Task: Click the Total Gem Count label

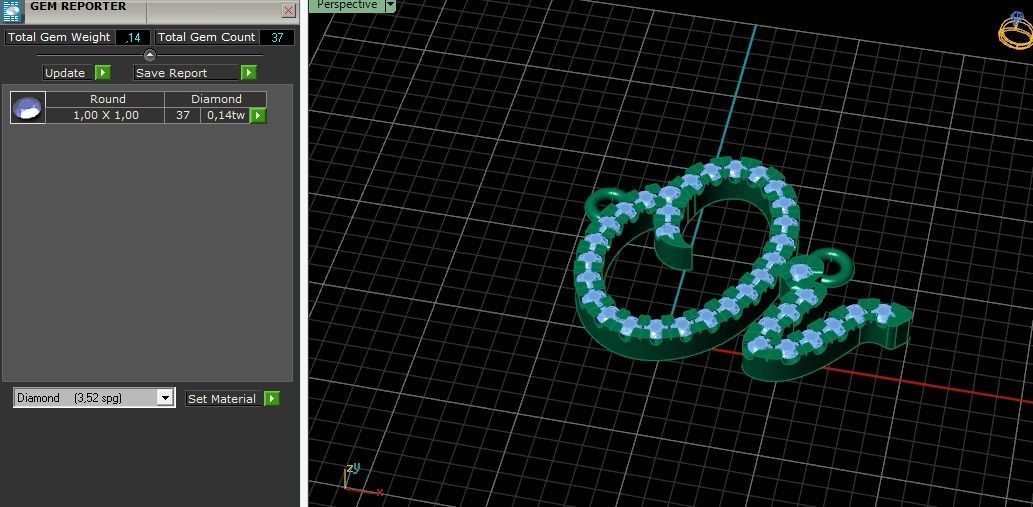Action: coord(206,38)
